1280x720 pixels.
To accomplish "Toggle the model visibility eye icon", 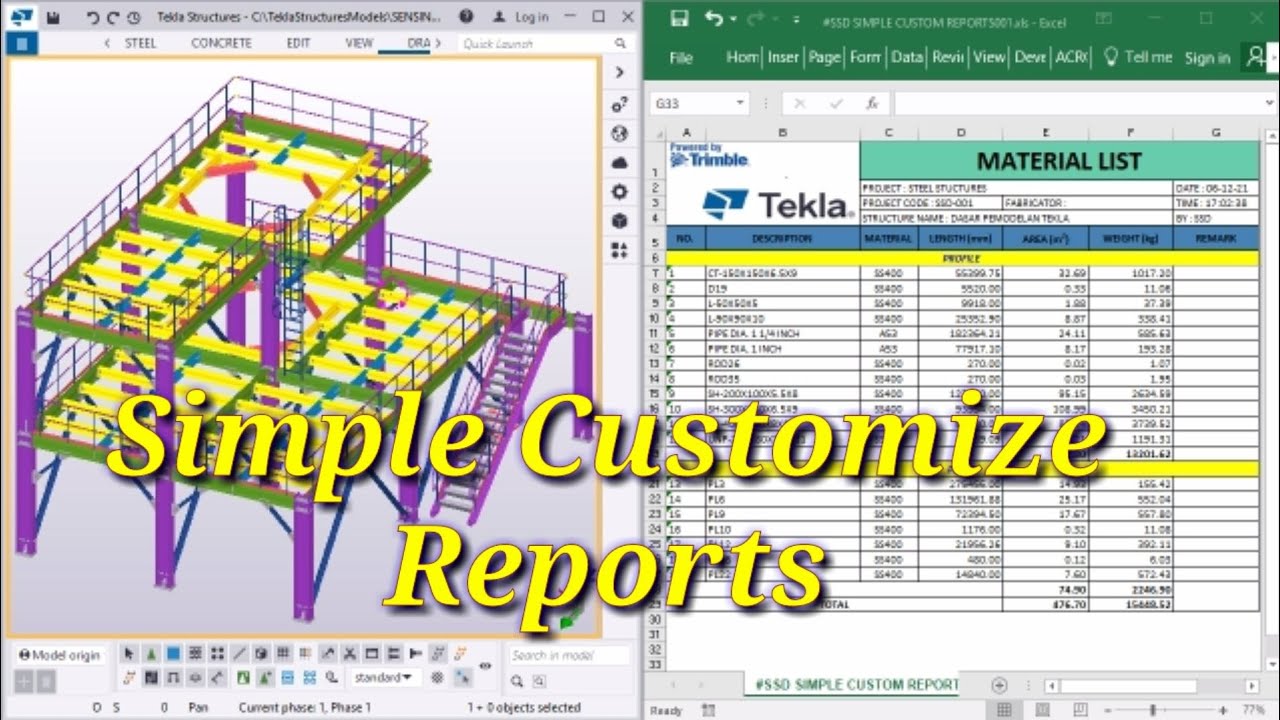I will 485,666.
